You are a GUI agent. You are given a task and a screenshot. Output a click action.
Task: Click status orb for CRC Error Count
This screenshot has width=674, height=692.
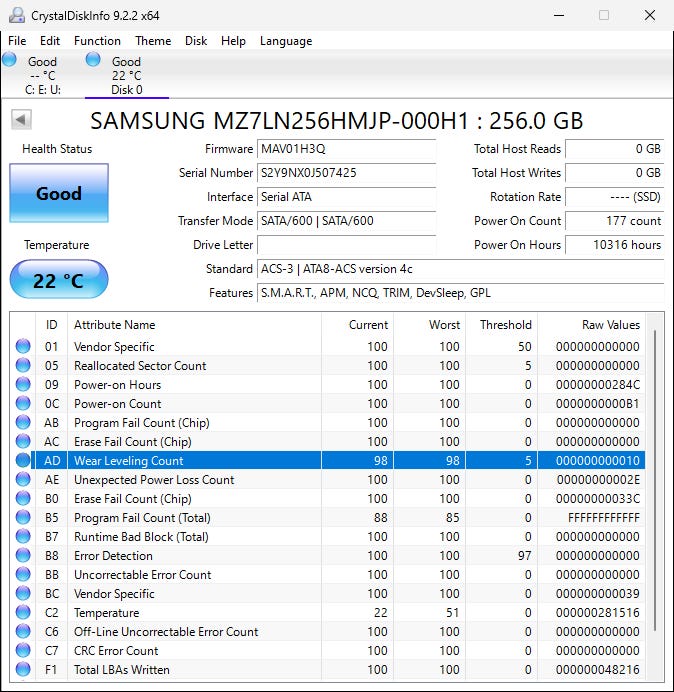click(23, 650)
